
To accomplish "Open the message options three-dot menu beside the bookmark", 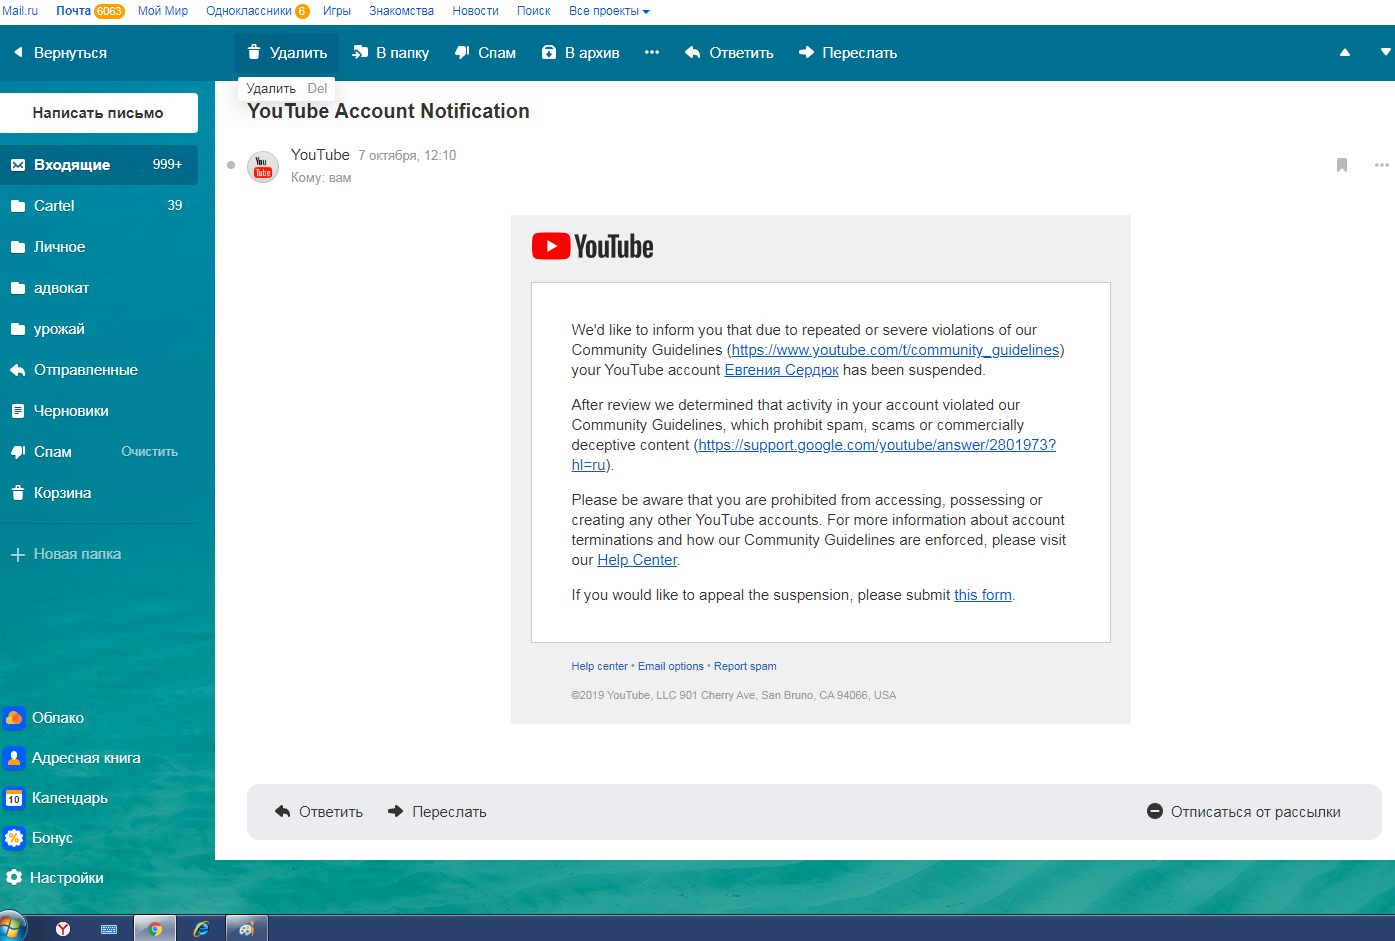I will pyautogui.click(x=1382, y=165).
